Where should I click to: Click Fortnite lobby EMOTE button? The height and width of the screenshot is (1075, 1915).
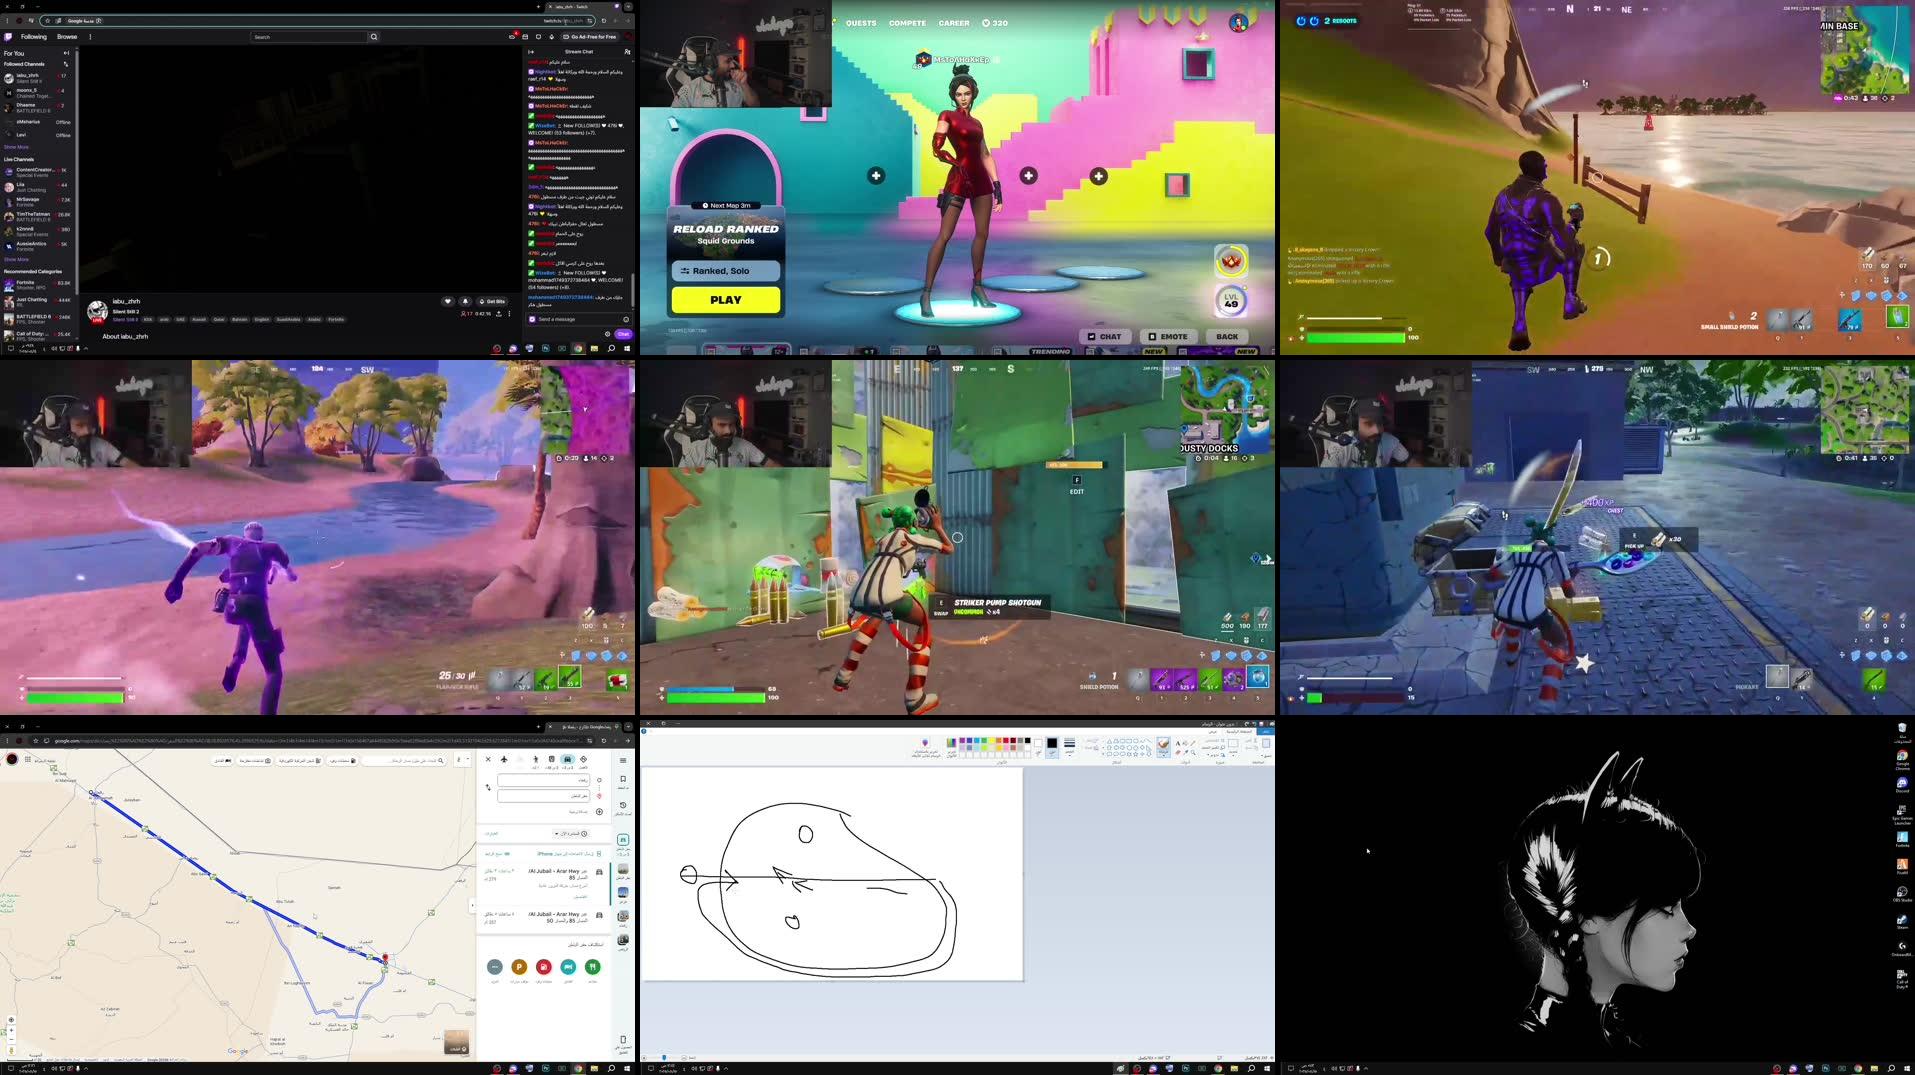[x=1168, y=336]
